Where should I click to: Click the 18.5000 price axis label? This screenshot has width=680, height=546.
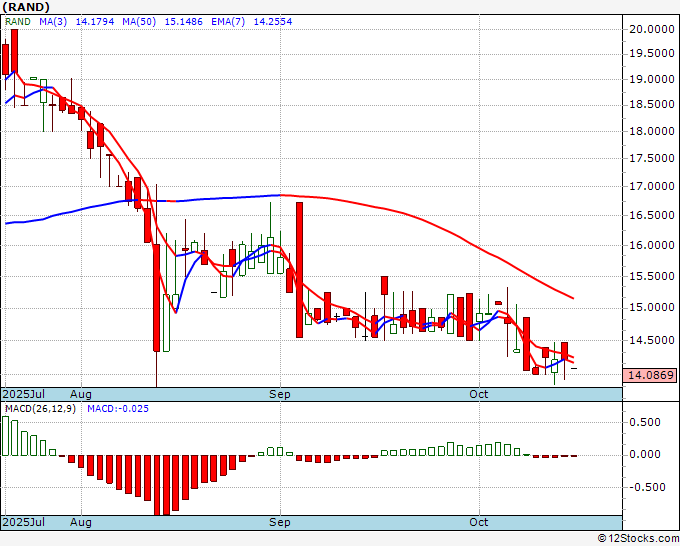[652, 105]
